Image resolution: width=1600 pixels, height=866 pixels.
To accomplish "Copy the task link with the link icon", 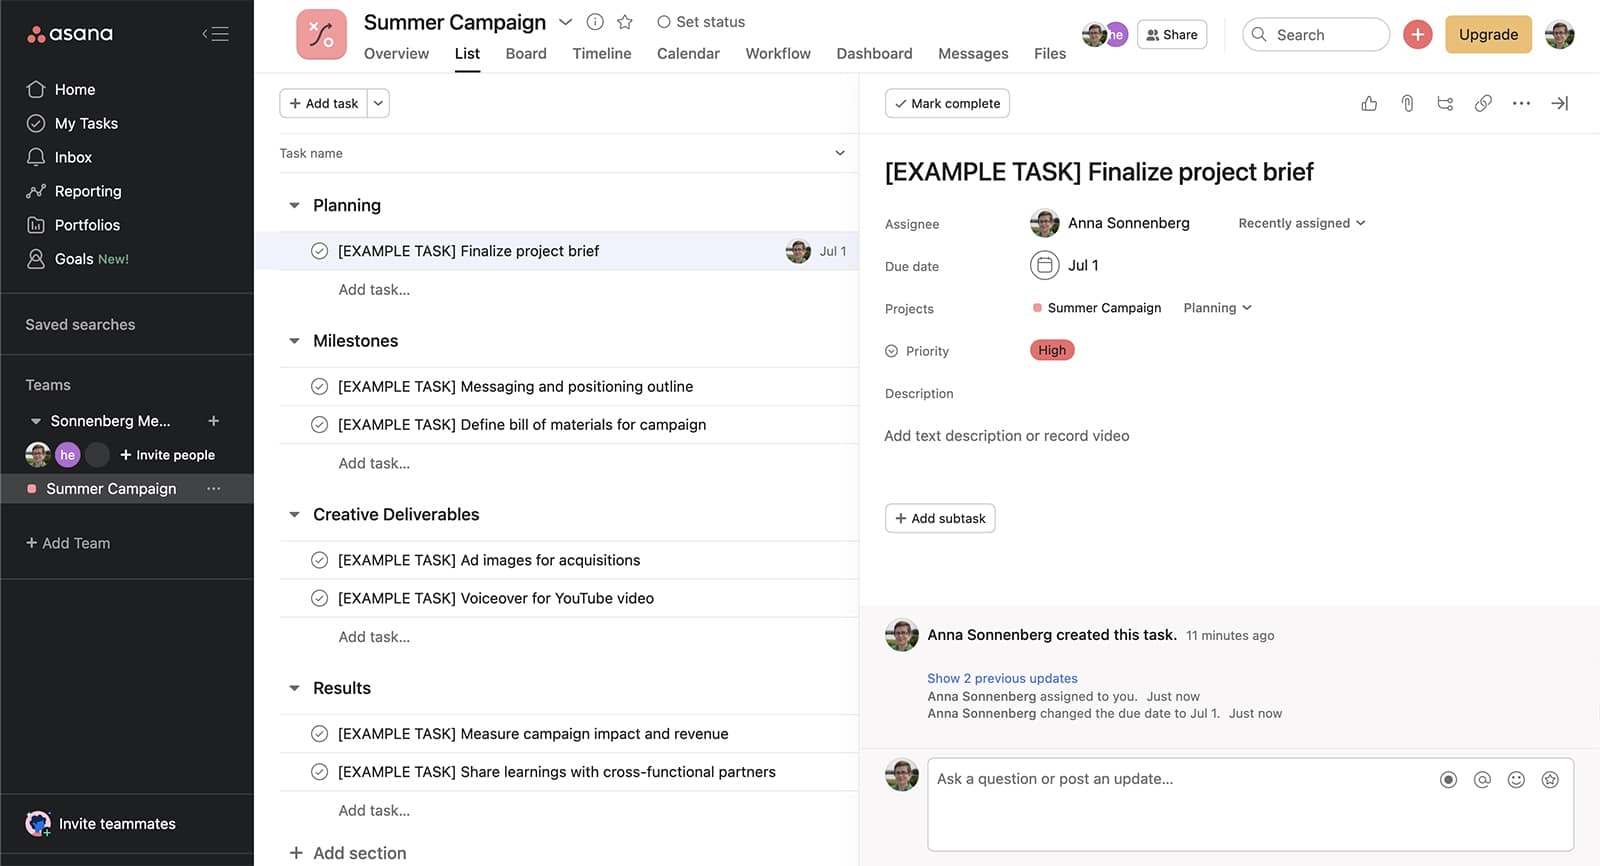I will 1483,103.
